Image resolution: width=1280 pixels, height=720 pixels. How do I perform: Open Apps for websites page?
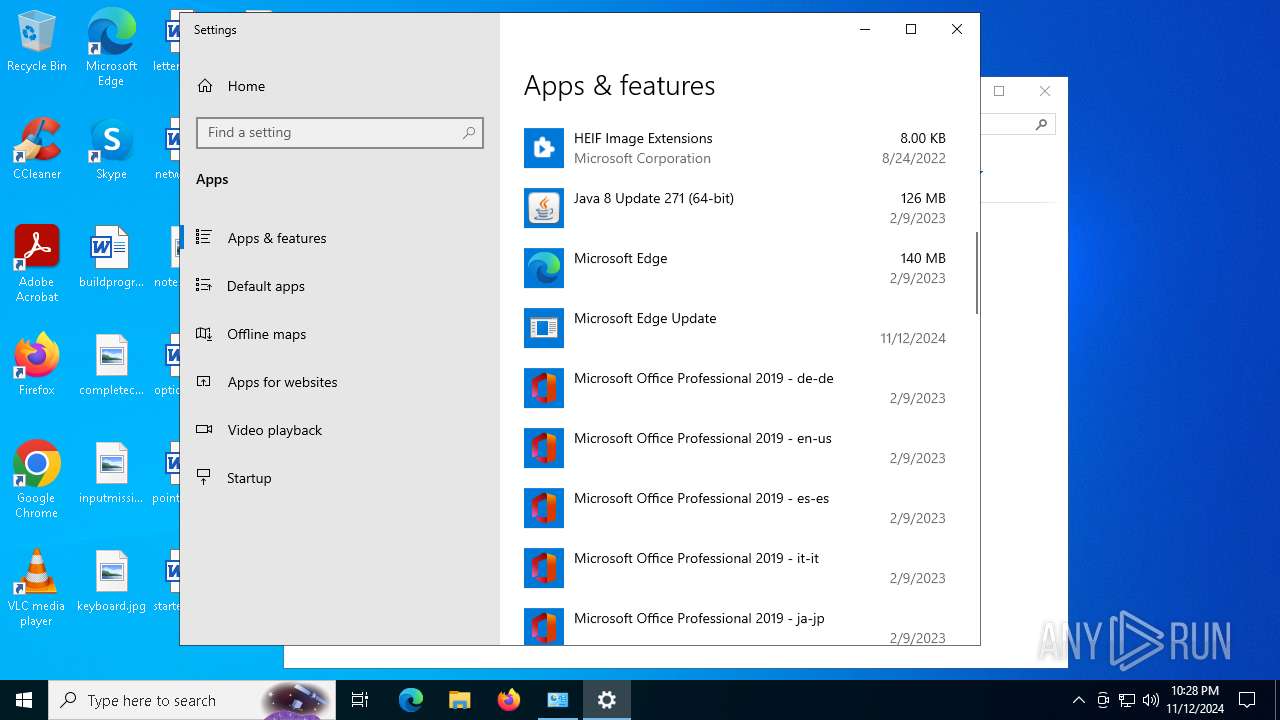pos(340,382)
